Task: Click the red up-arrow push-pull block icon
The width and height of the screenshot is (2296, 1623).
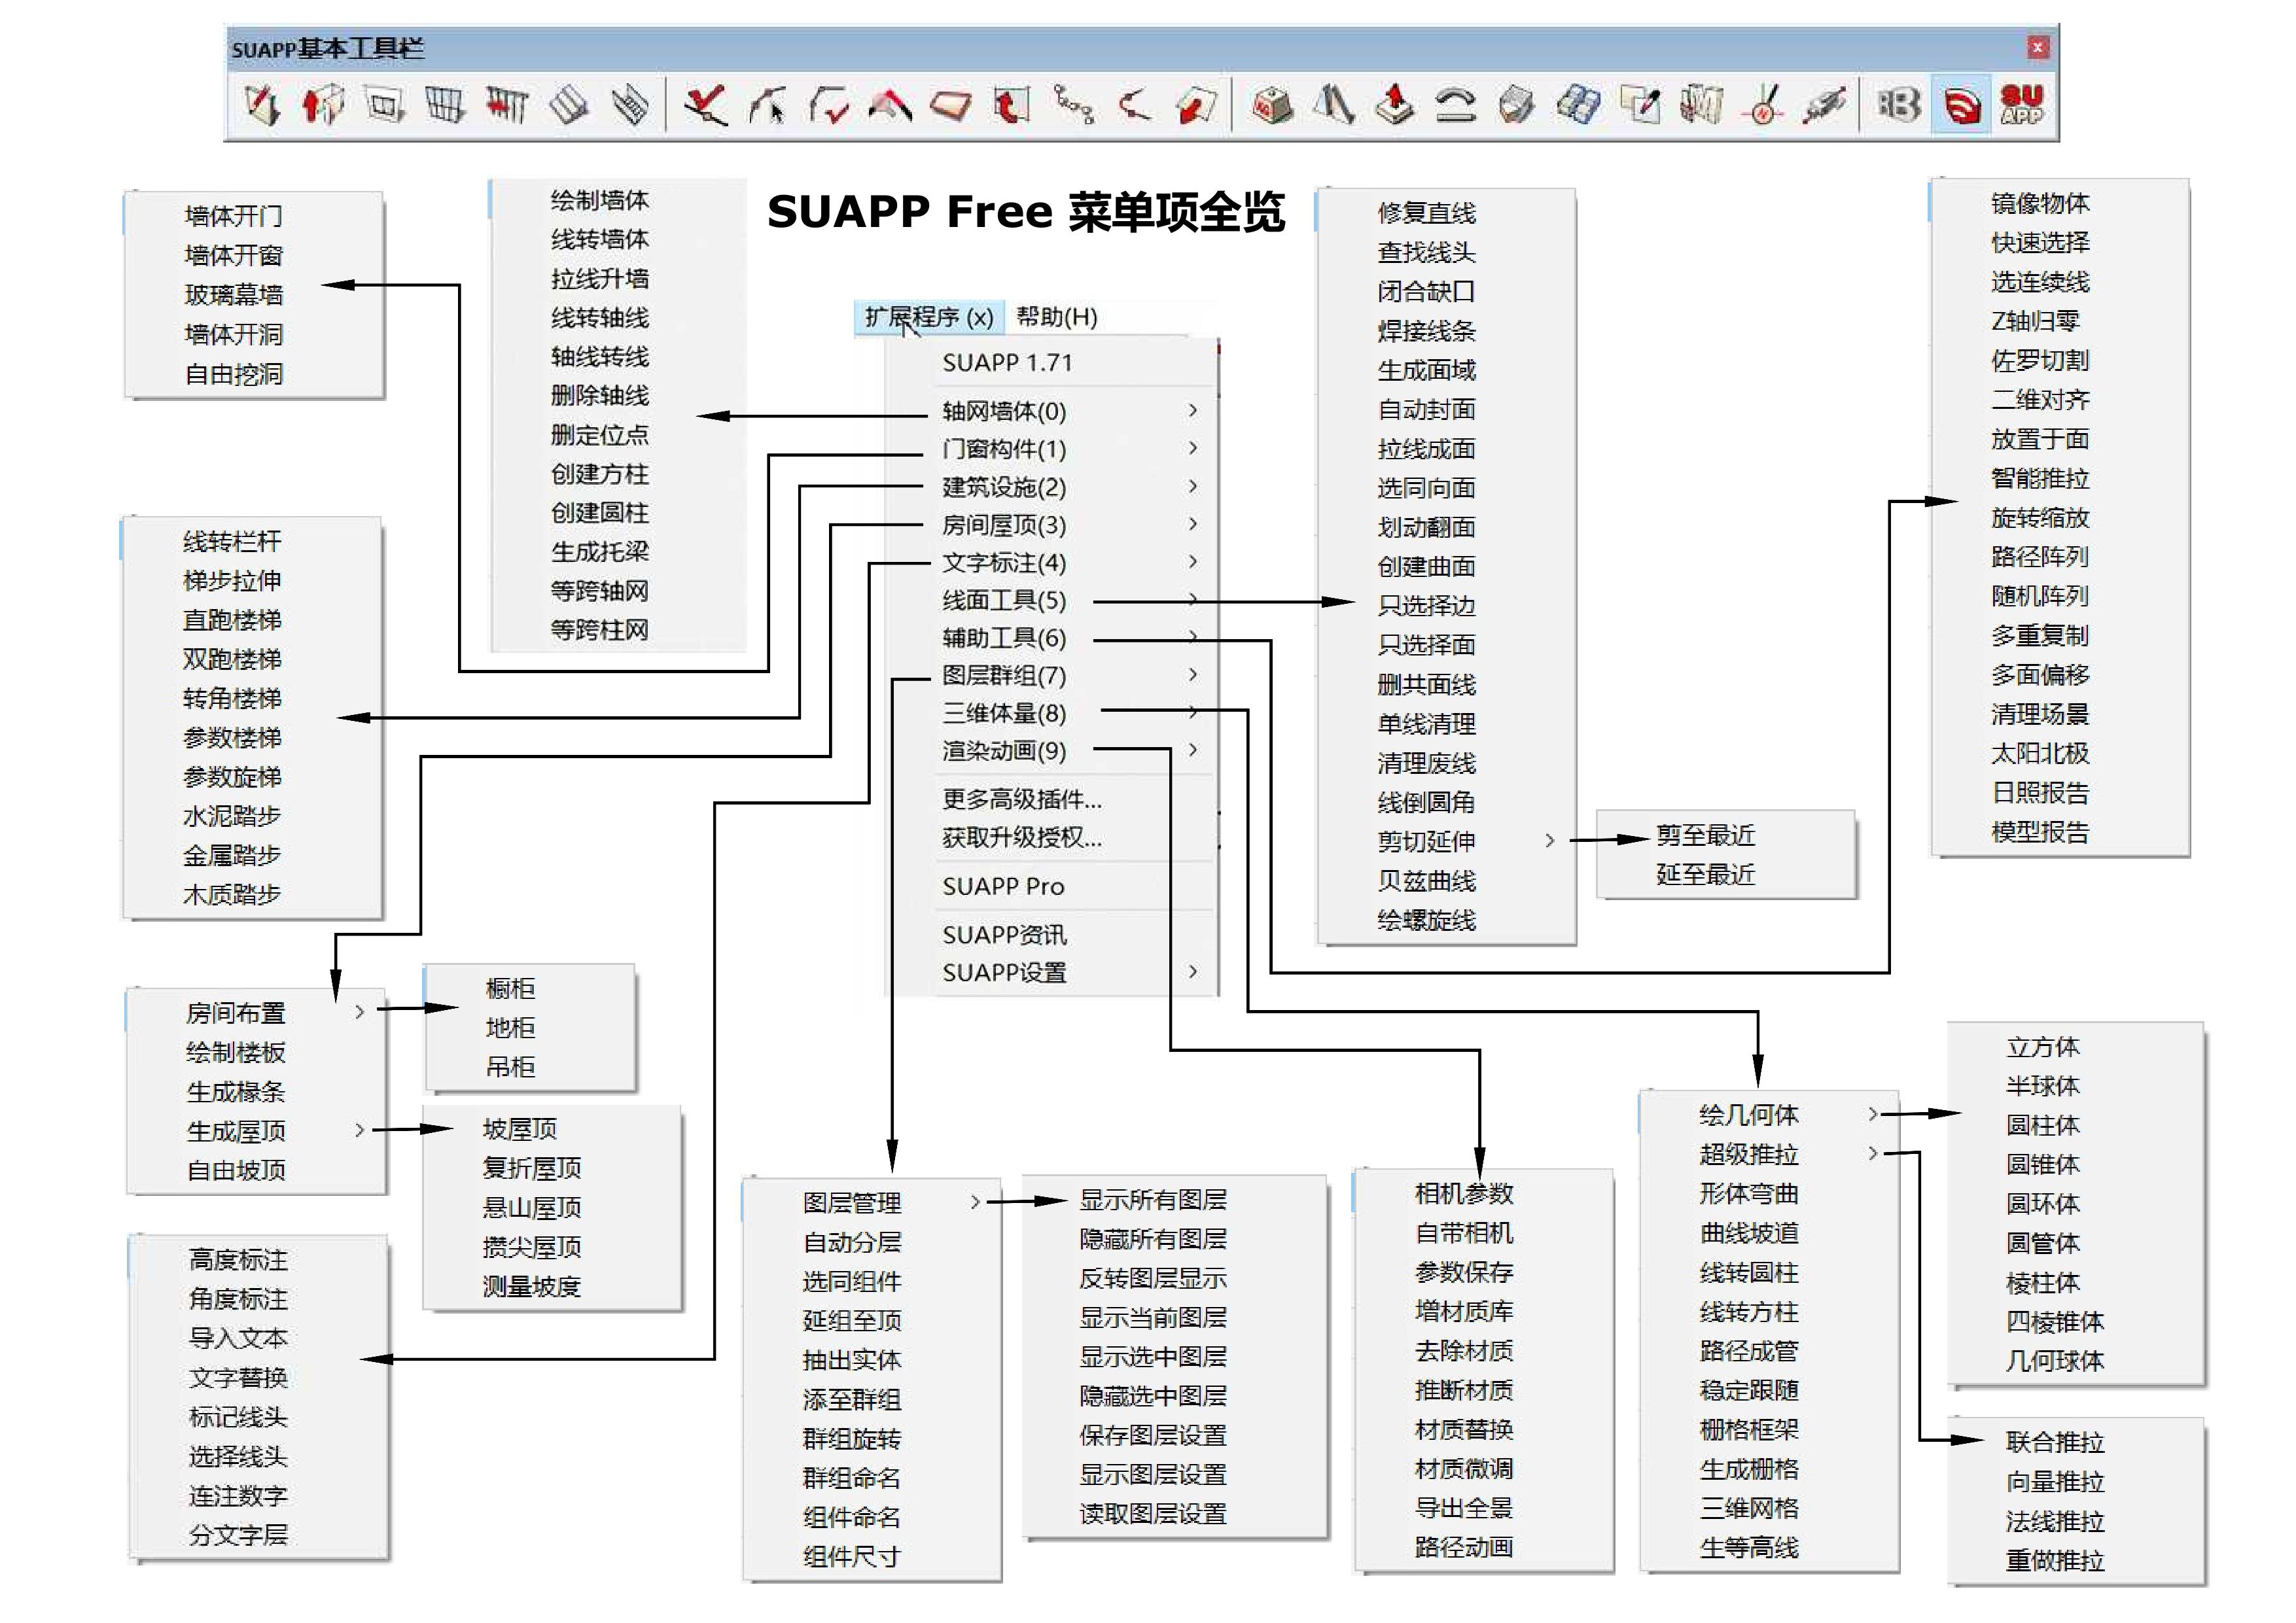Action: coord(1394,104)
